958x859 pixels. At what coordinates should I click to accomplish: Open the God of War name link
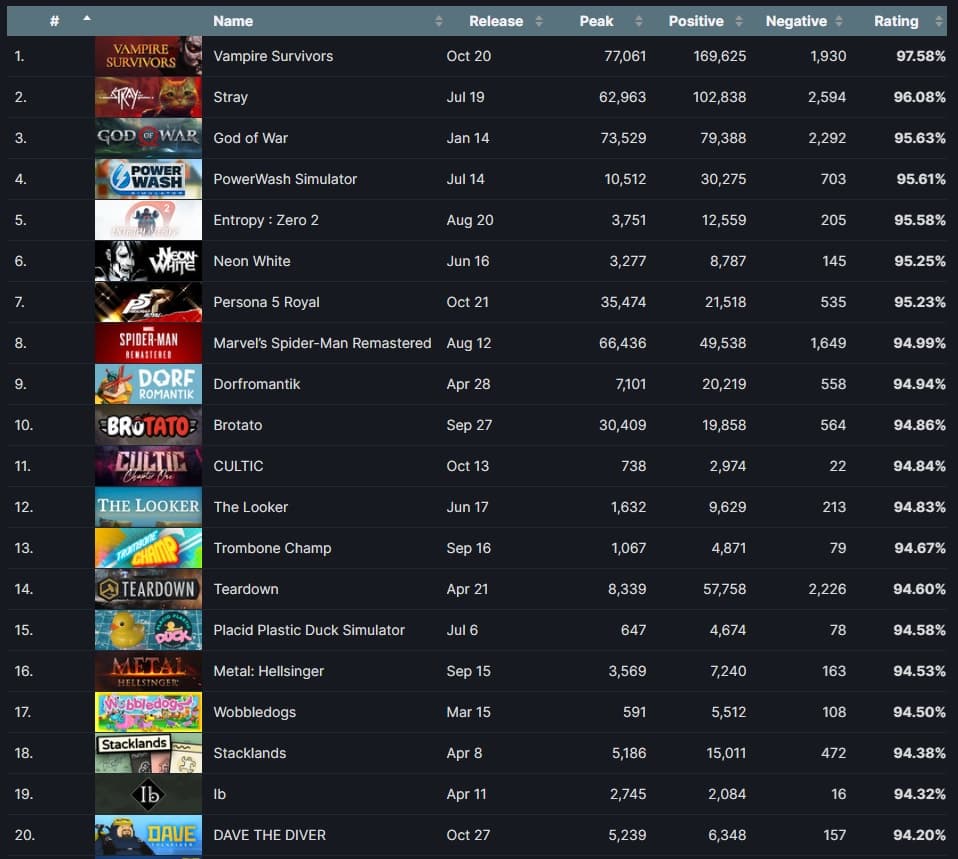tap(250, 138)
